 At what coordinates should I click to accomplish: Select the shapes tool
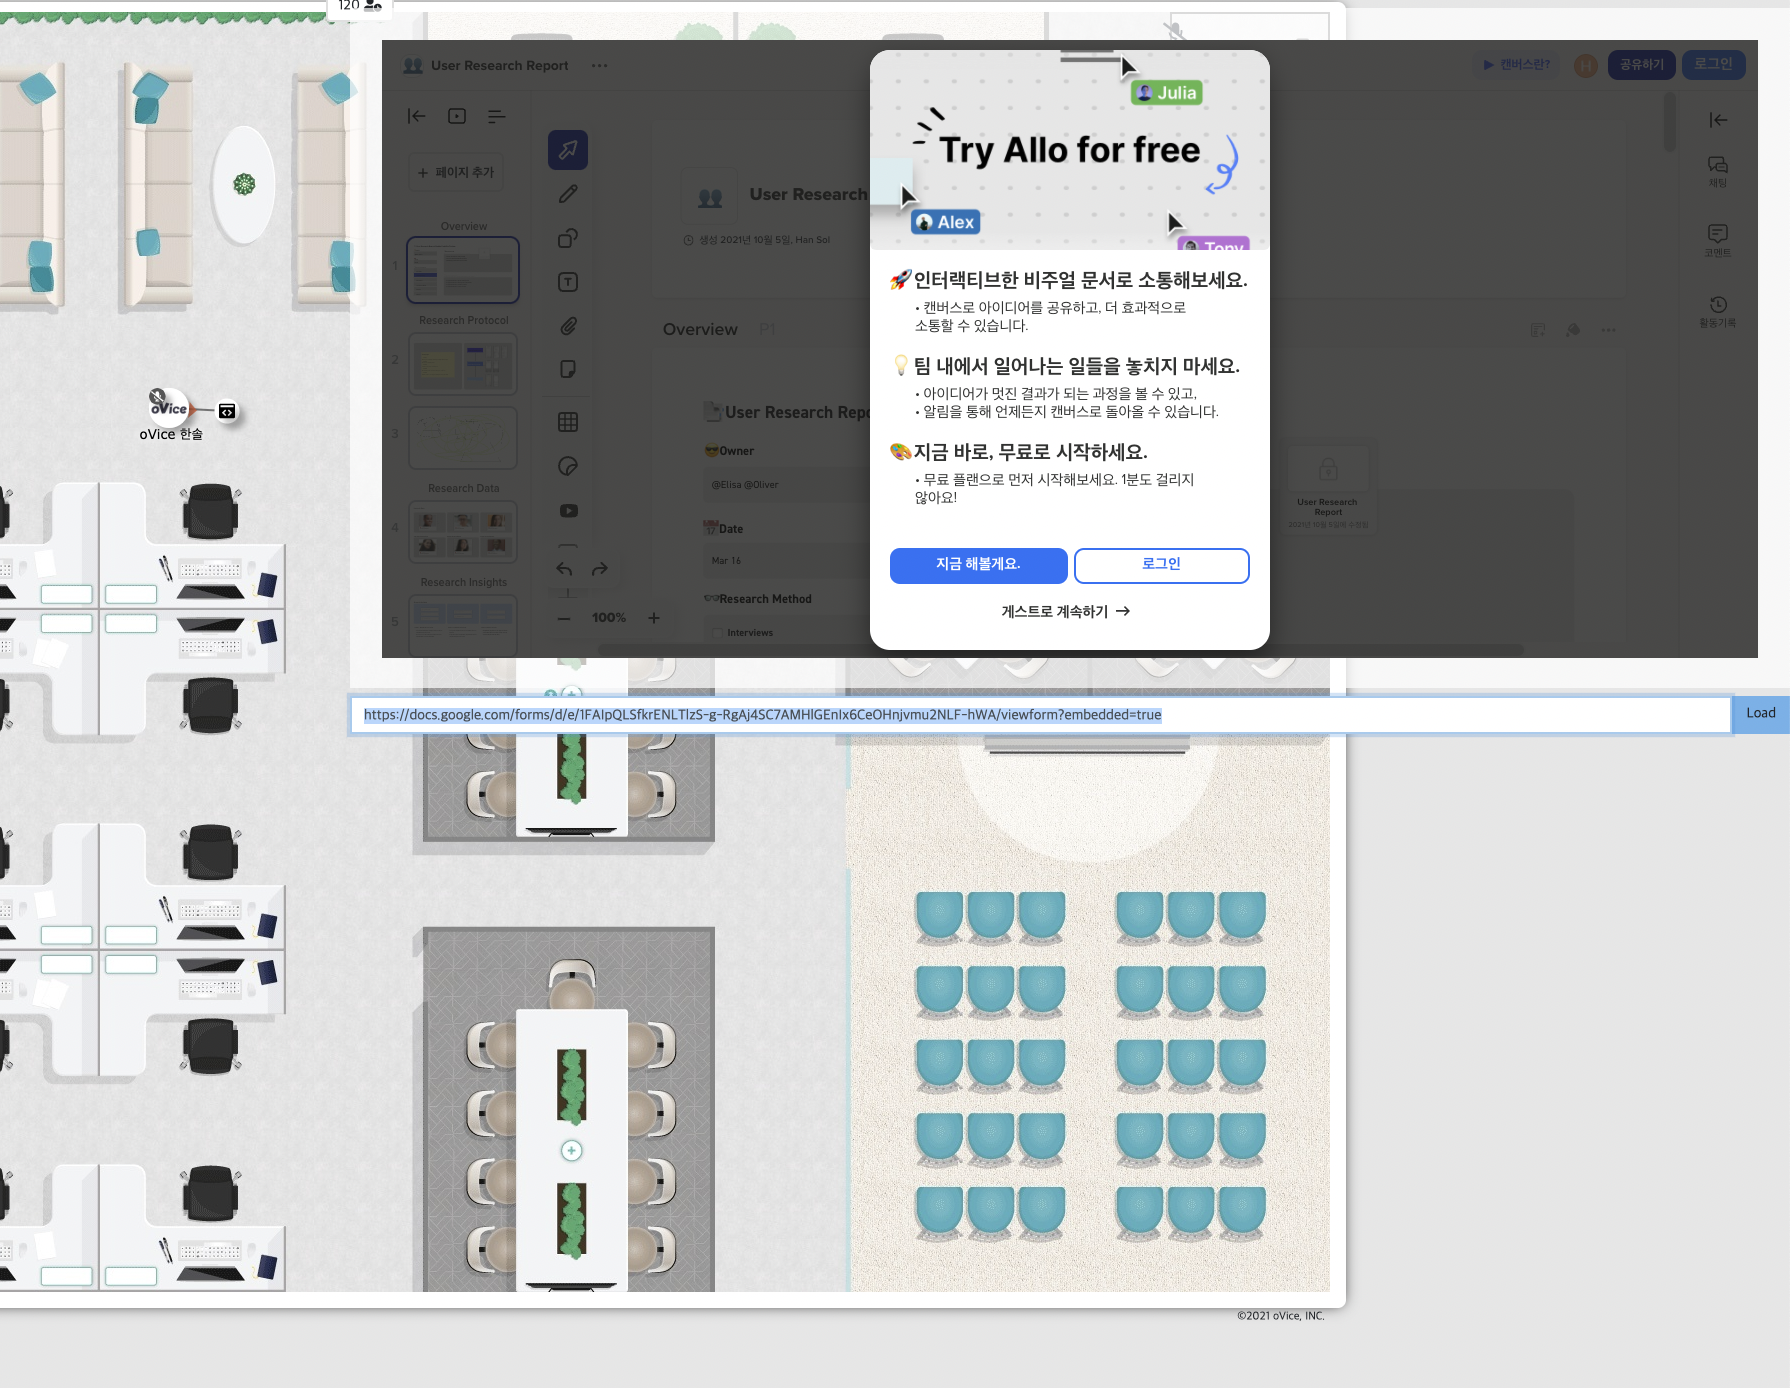[x=568, y=238]
